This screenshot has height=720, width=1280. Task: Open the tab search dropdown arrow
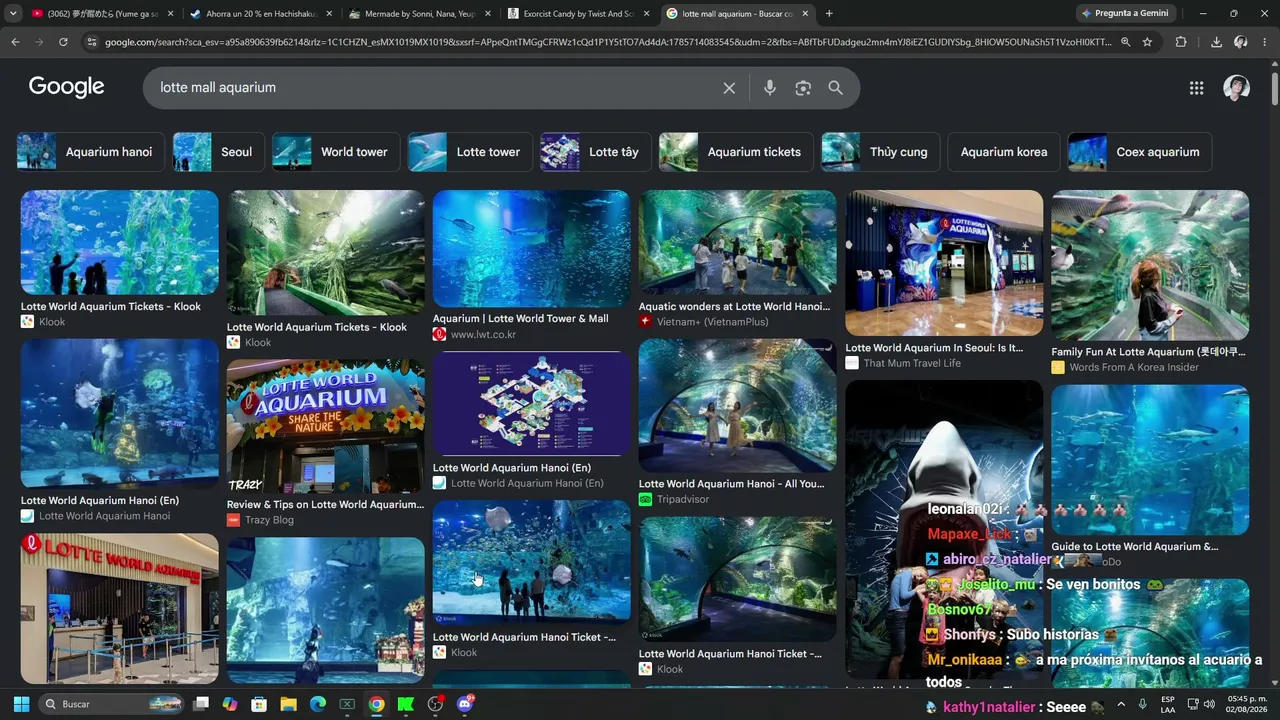(13, 14)
